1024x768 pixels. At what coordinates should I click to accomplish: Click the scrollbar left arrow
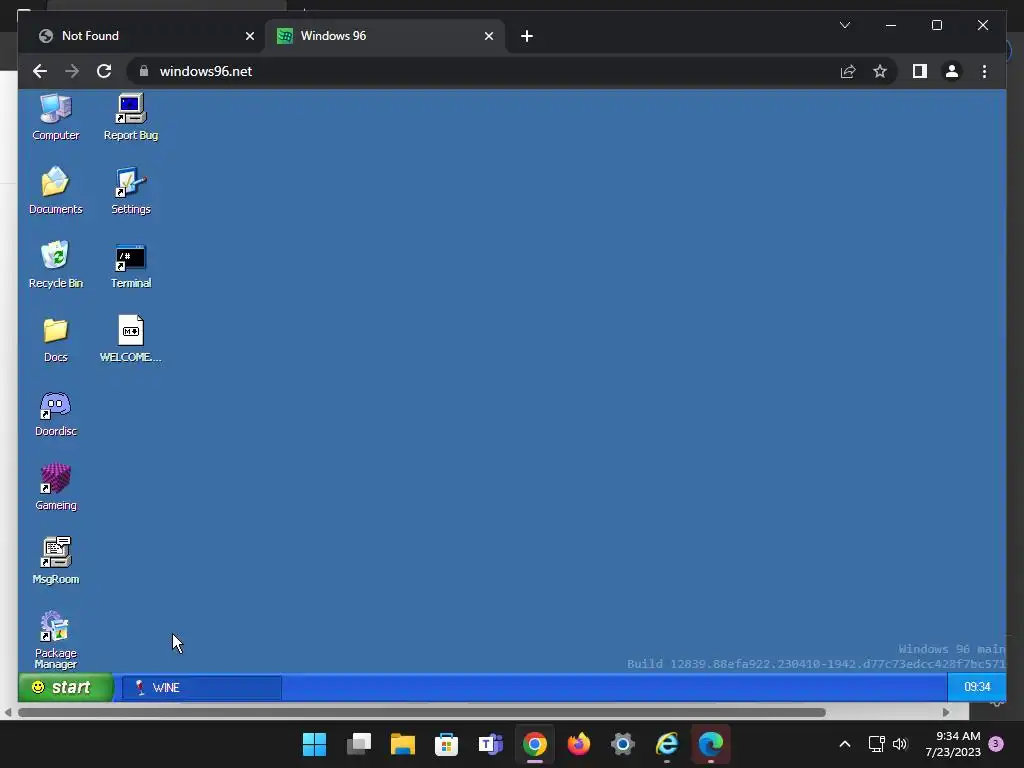click(8, 712)
